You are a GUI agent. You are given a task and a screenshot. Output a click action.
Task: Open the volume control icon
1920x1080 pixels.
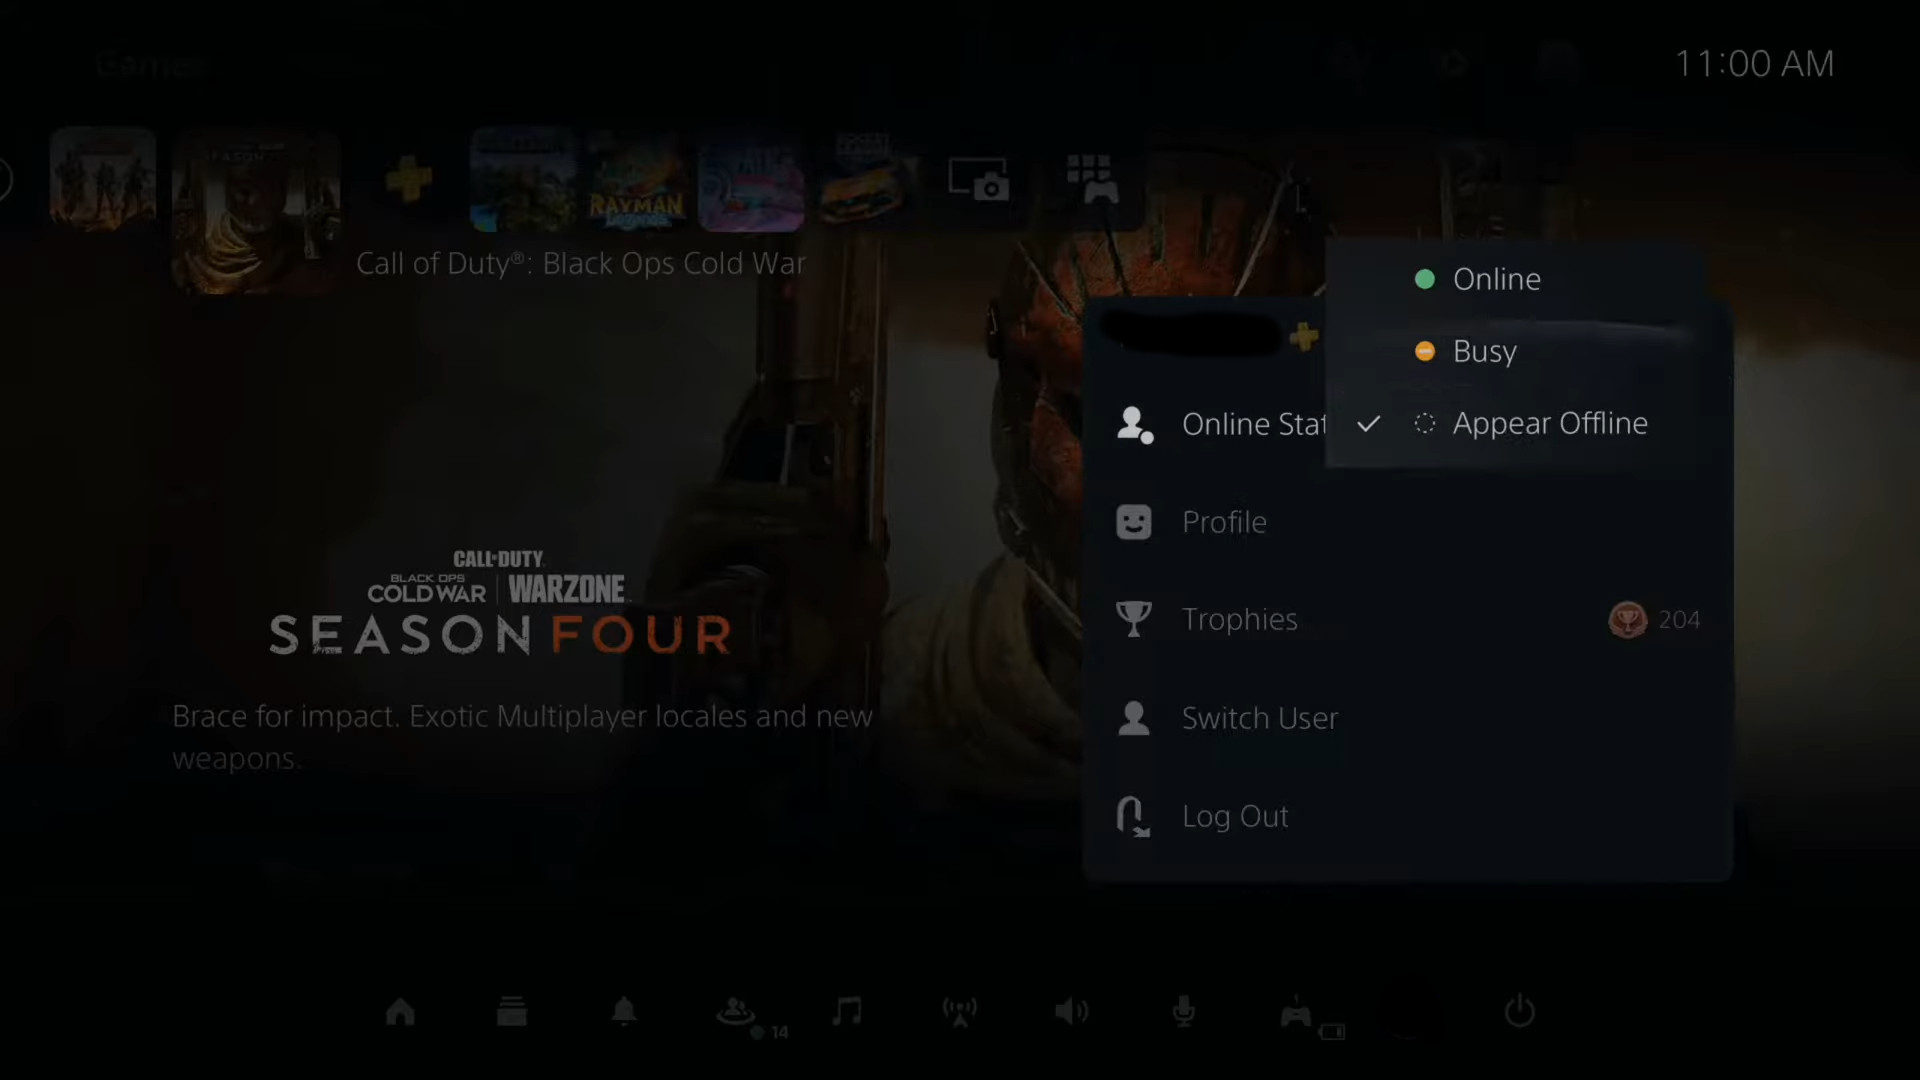point(1072,1010)
